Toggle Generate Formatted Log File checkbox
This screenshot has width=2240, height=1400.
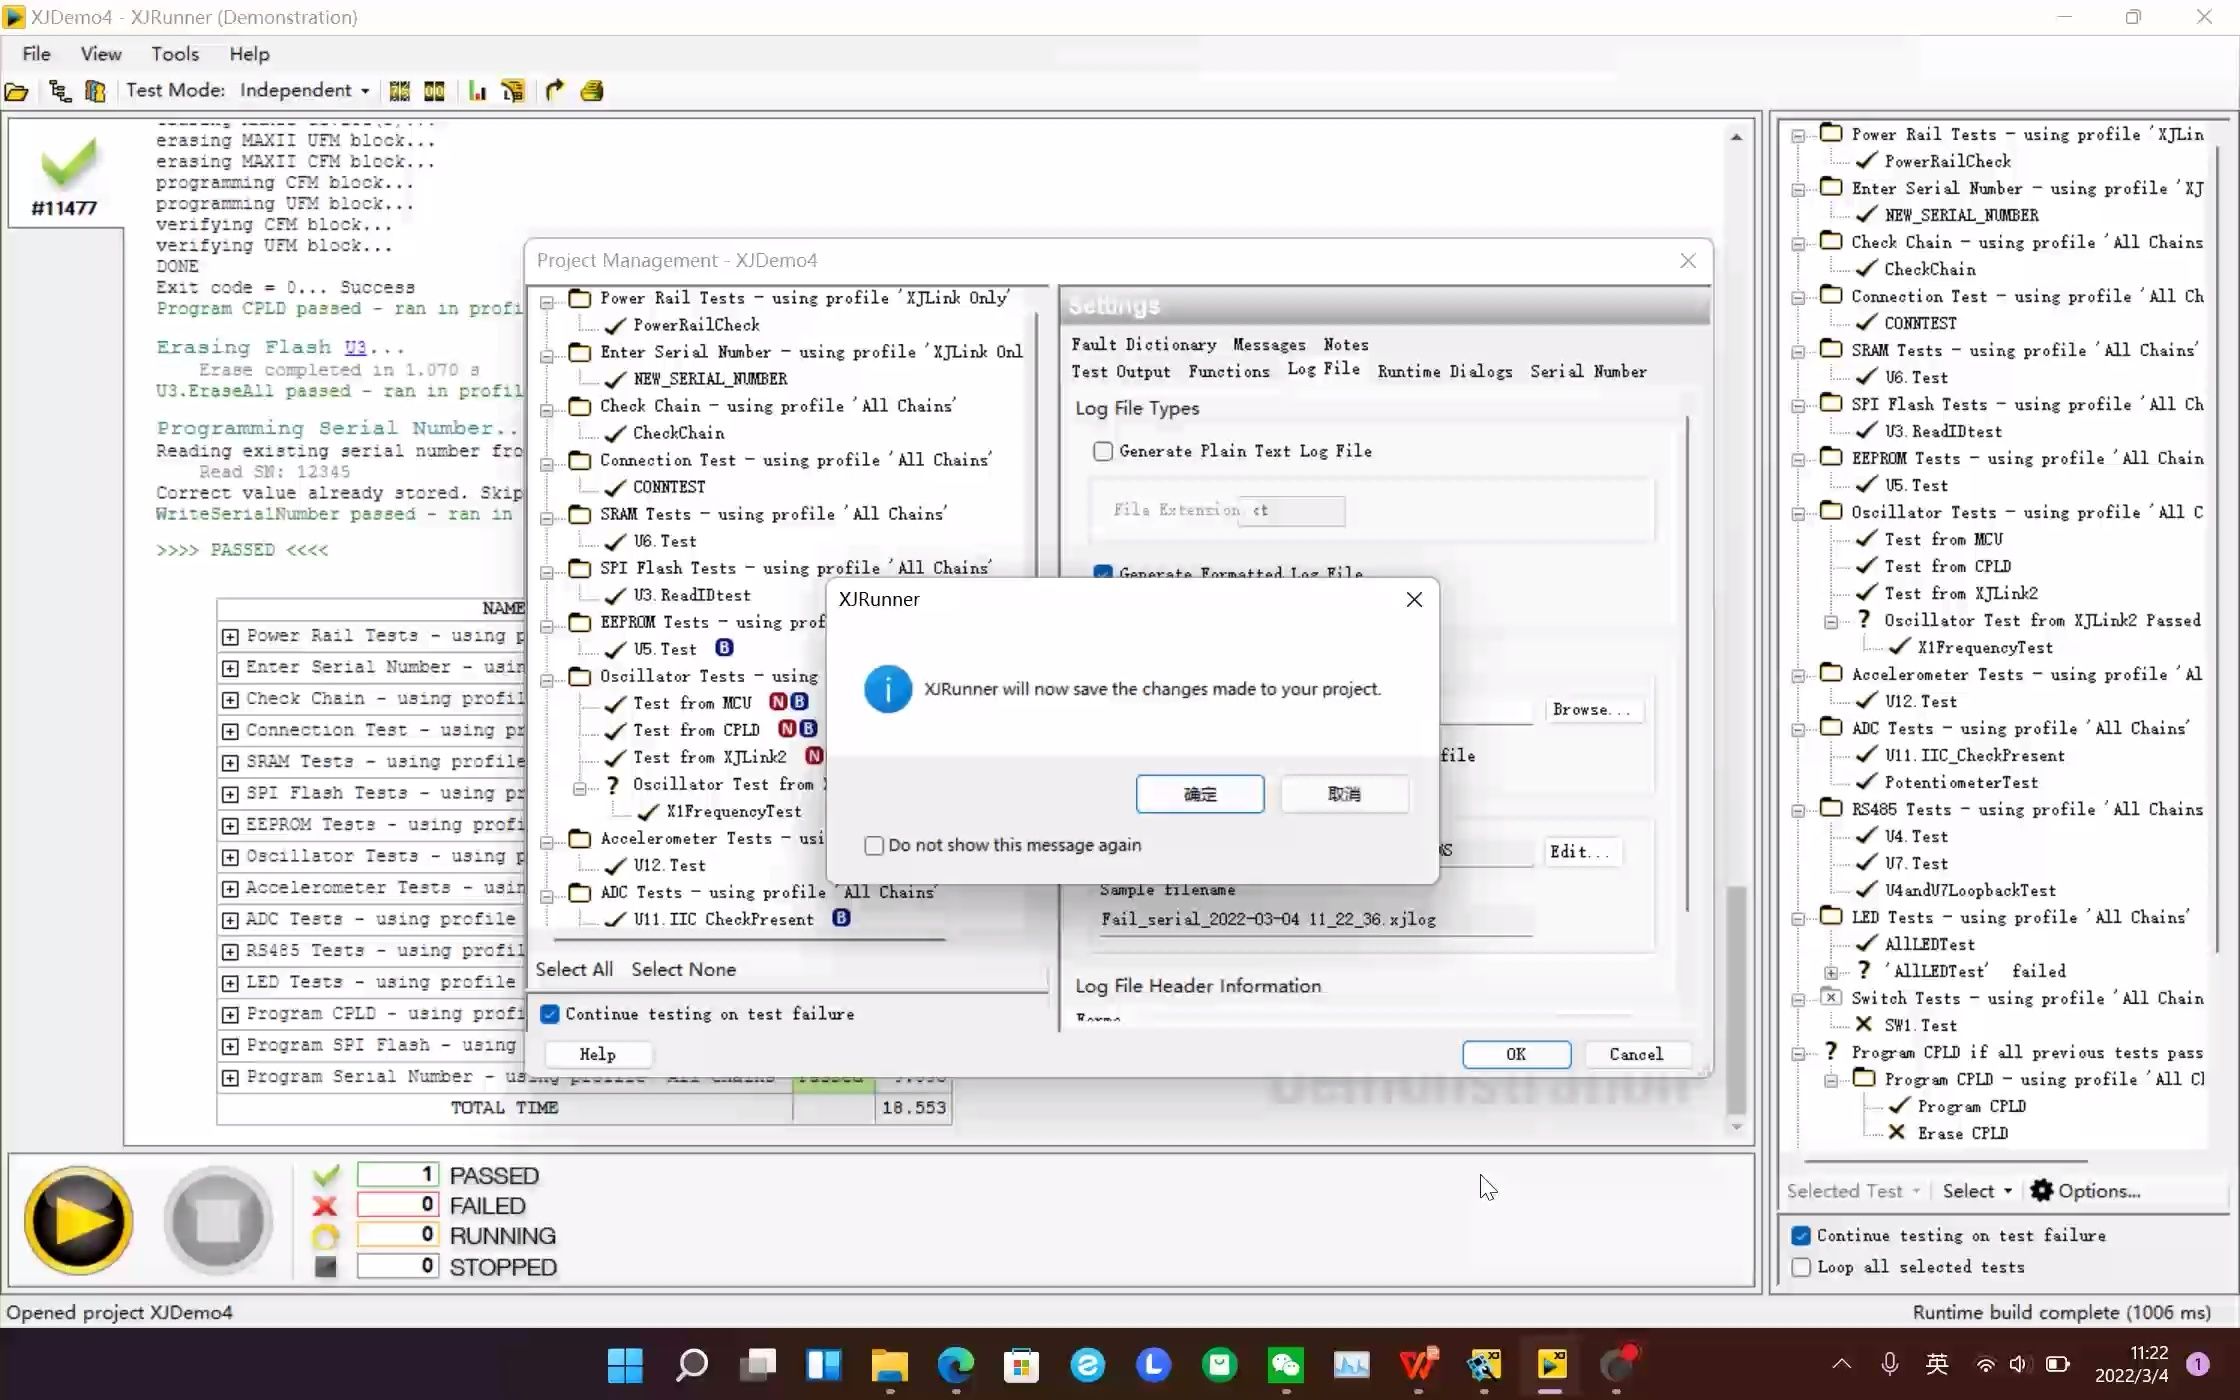coord(1103,572)
